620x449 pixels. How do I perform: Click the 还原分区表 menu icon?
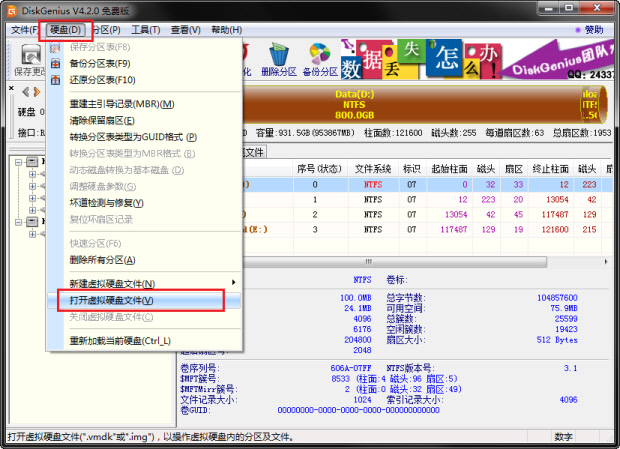tap(55, 80)
